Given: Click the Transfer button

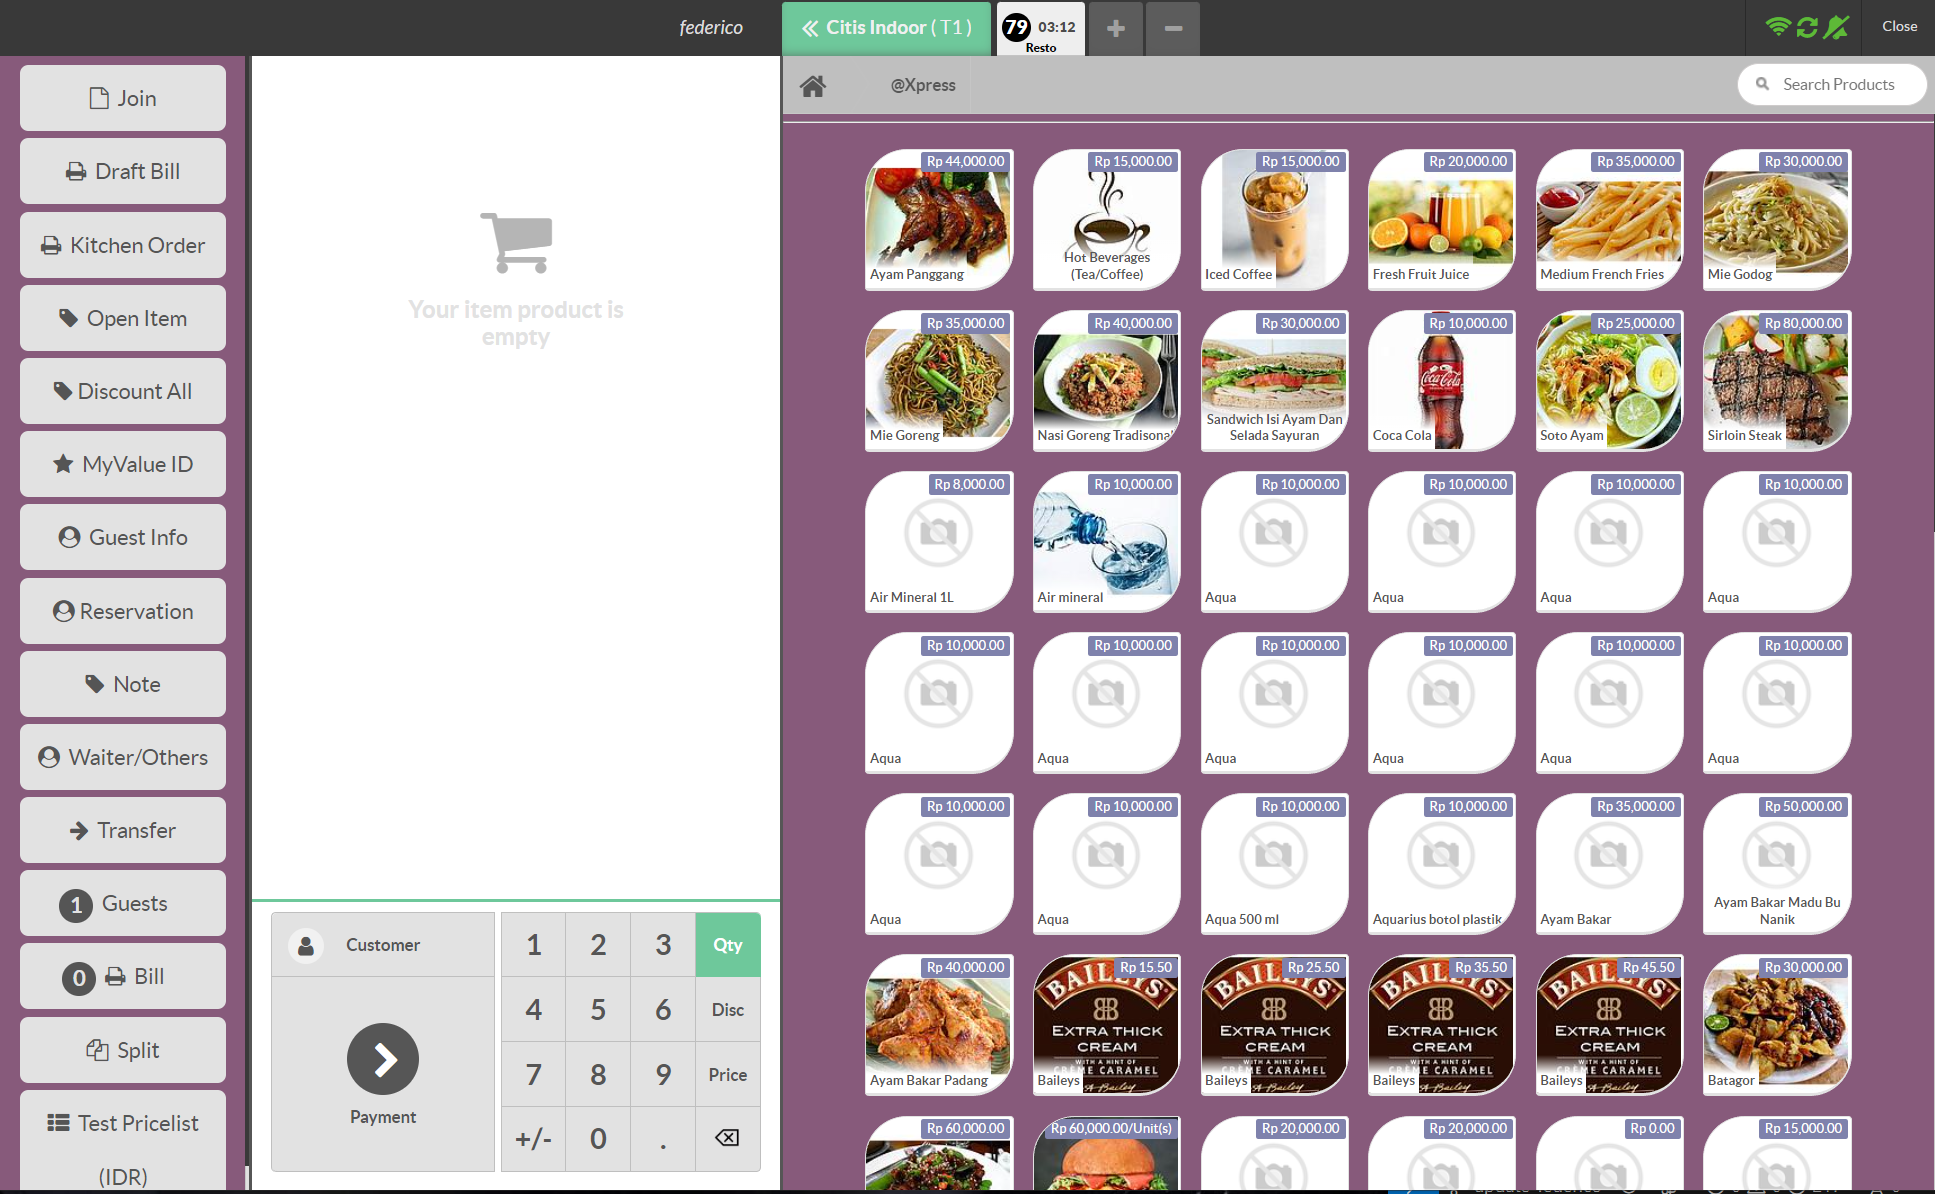Looking at the screenshot, I should click(123, 829).
